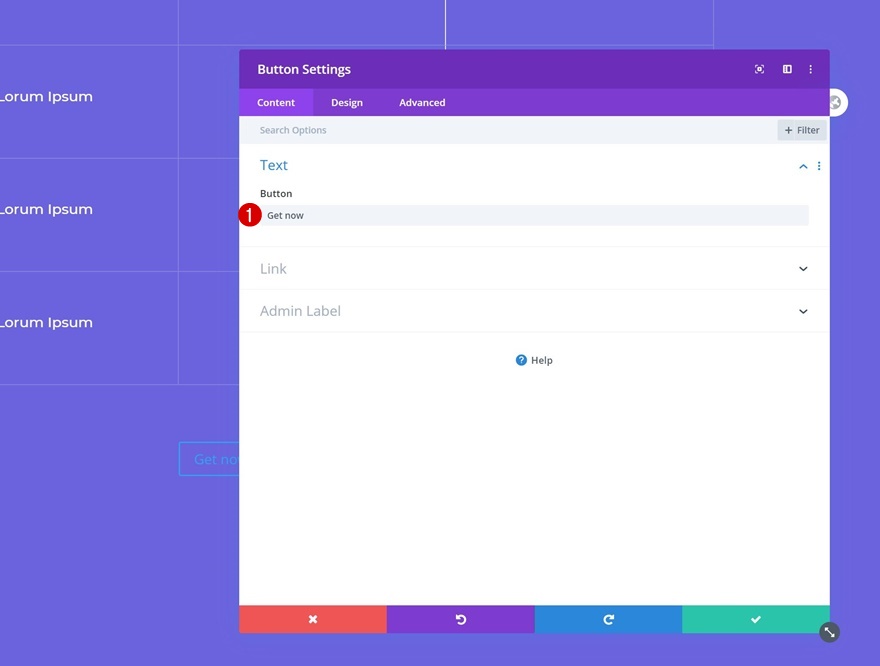Click the partially hidden circle icon beside modal
Image resolution: width=880 pixels, height=666 pixels.
(838, 103)
